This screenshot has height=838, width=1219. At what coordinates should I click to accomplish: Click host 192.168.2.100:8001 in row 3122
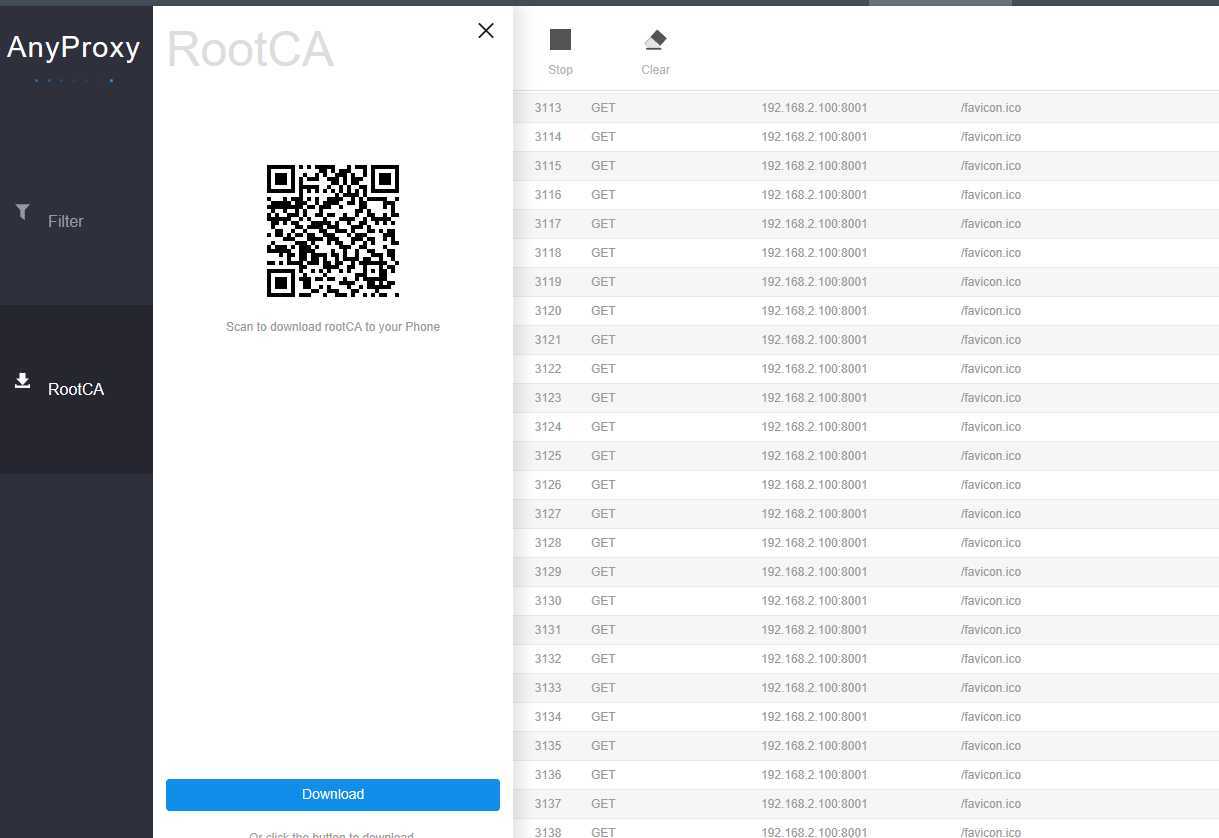(814, 369)
